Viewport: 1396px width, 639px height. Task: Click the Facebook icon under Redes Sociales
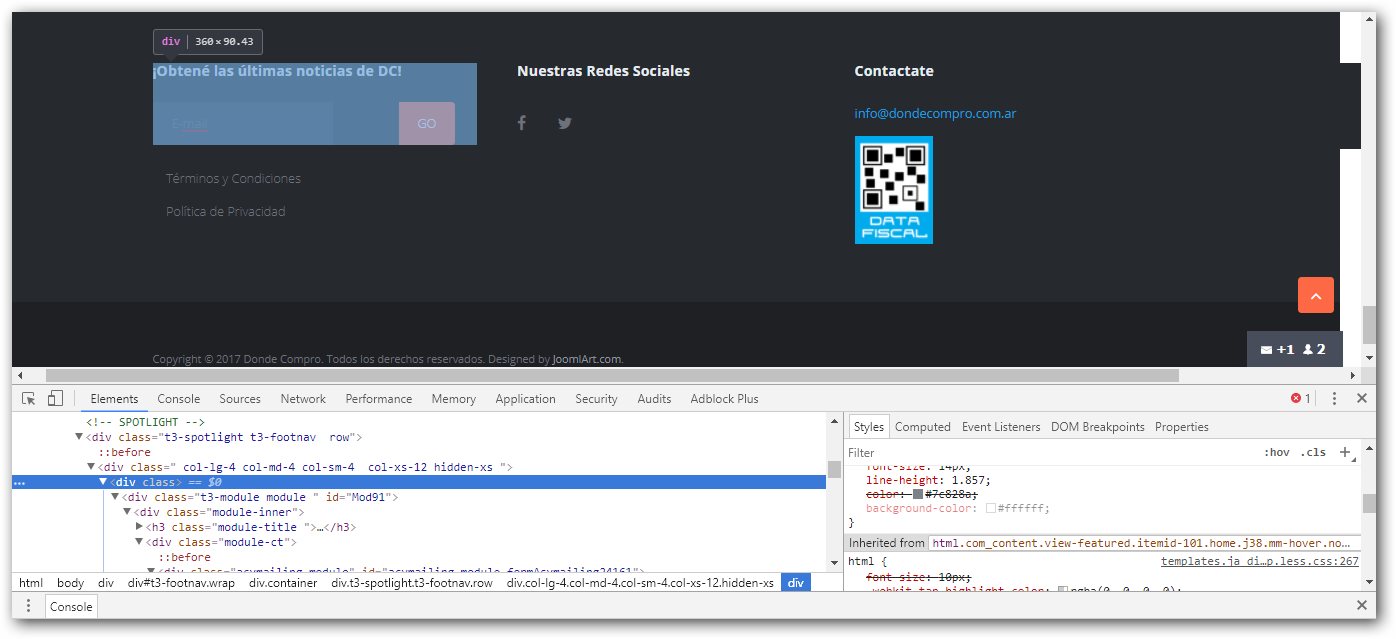point(521,123)
